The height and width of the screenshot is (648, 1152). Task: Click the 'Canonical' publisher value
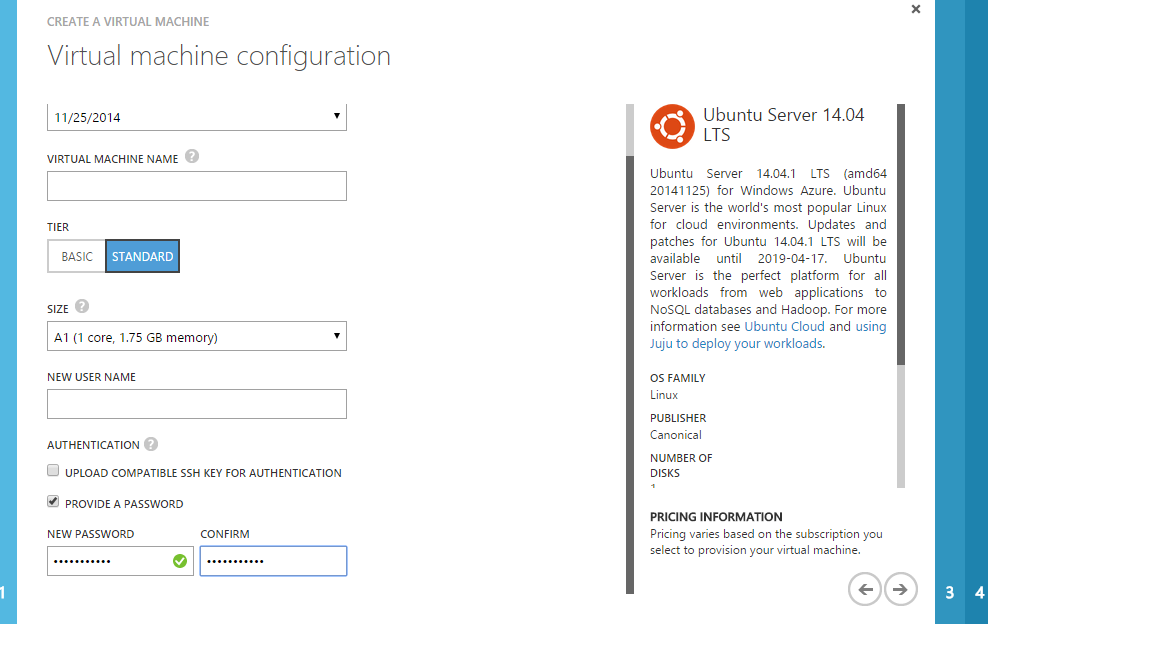point(676,435)
